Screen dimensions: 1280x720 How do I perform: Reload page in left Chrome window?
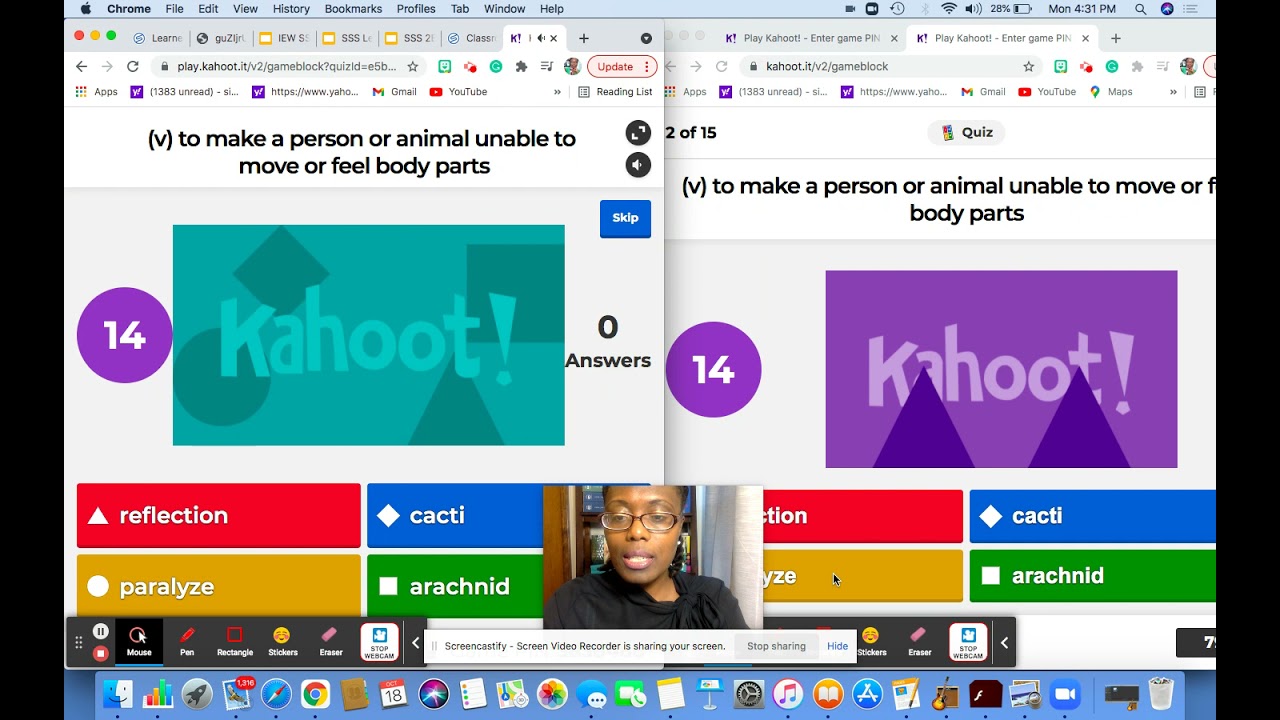pos(132,66)
